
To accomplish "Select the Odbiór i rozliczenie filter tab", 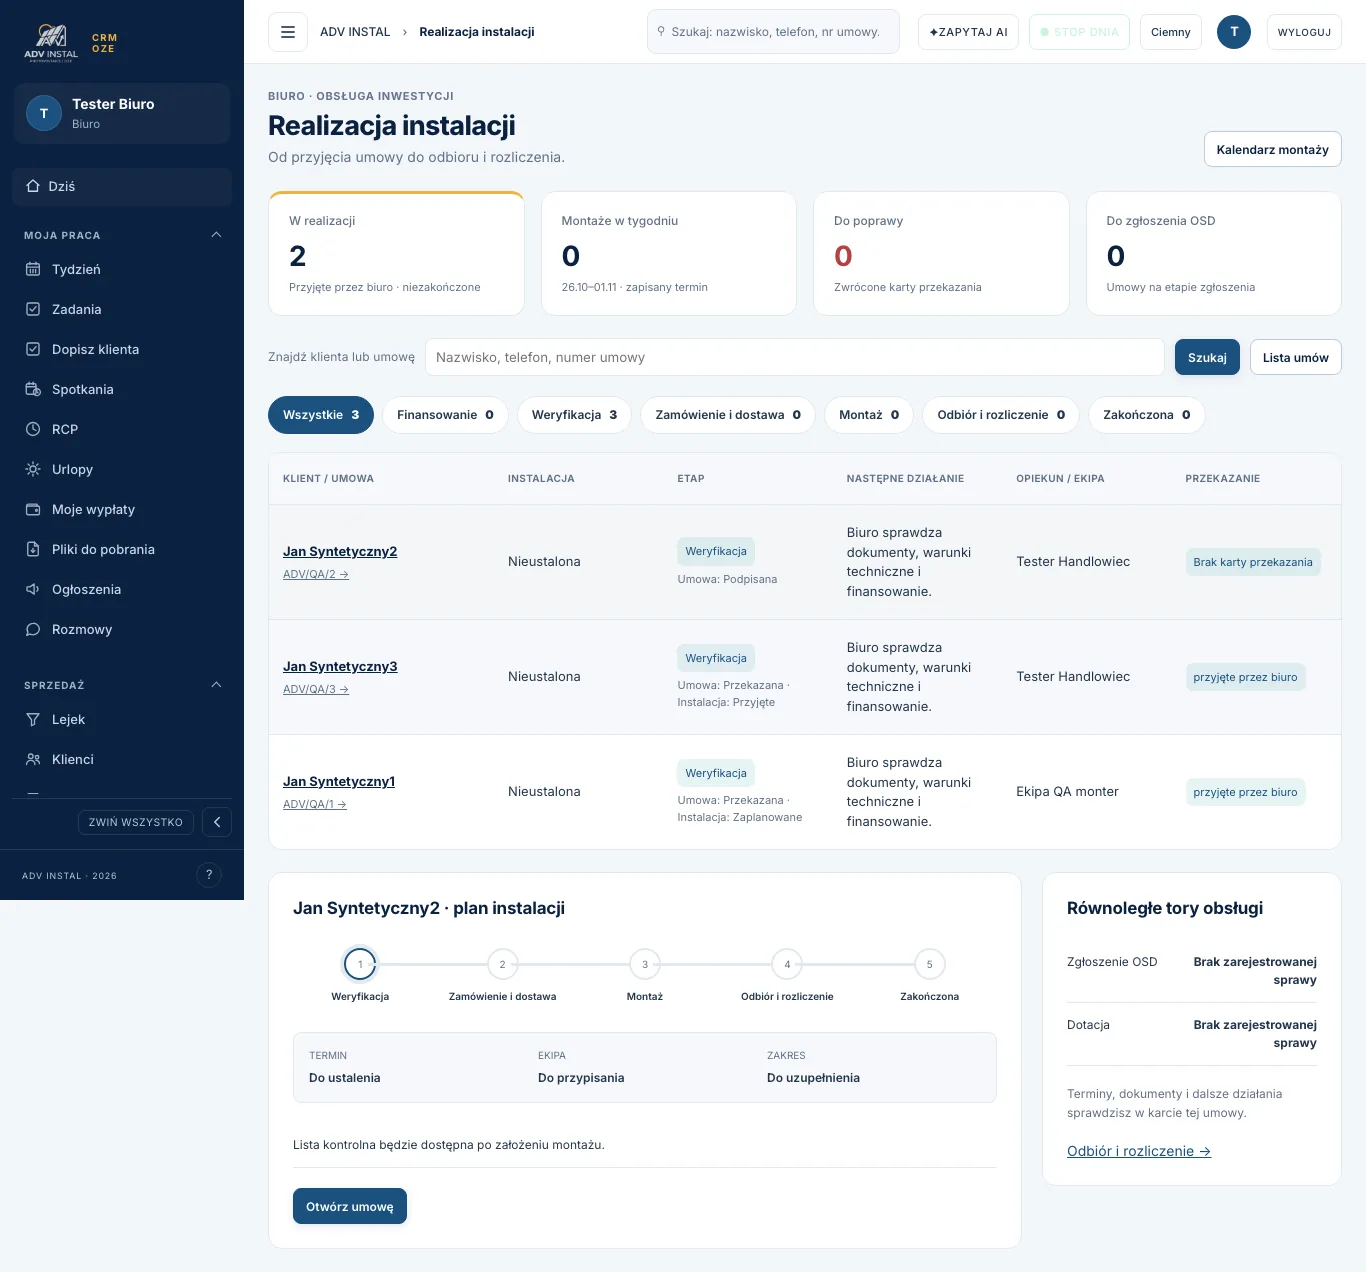I will 1001,415.
